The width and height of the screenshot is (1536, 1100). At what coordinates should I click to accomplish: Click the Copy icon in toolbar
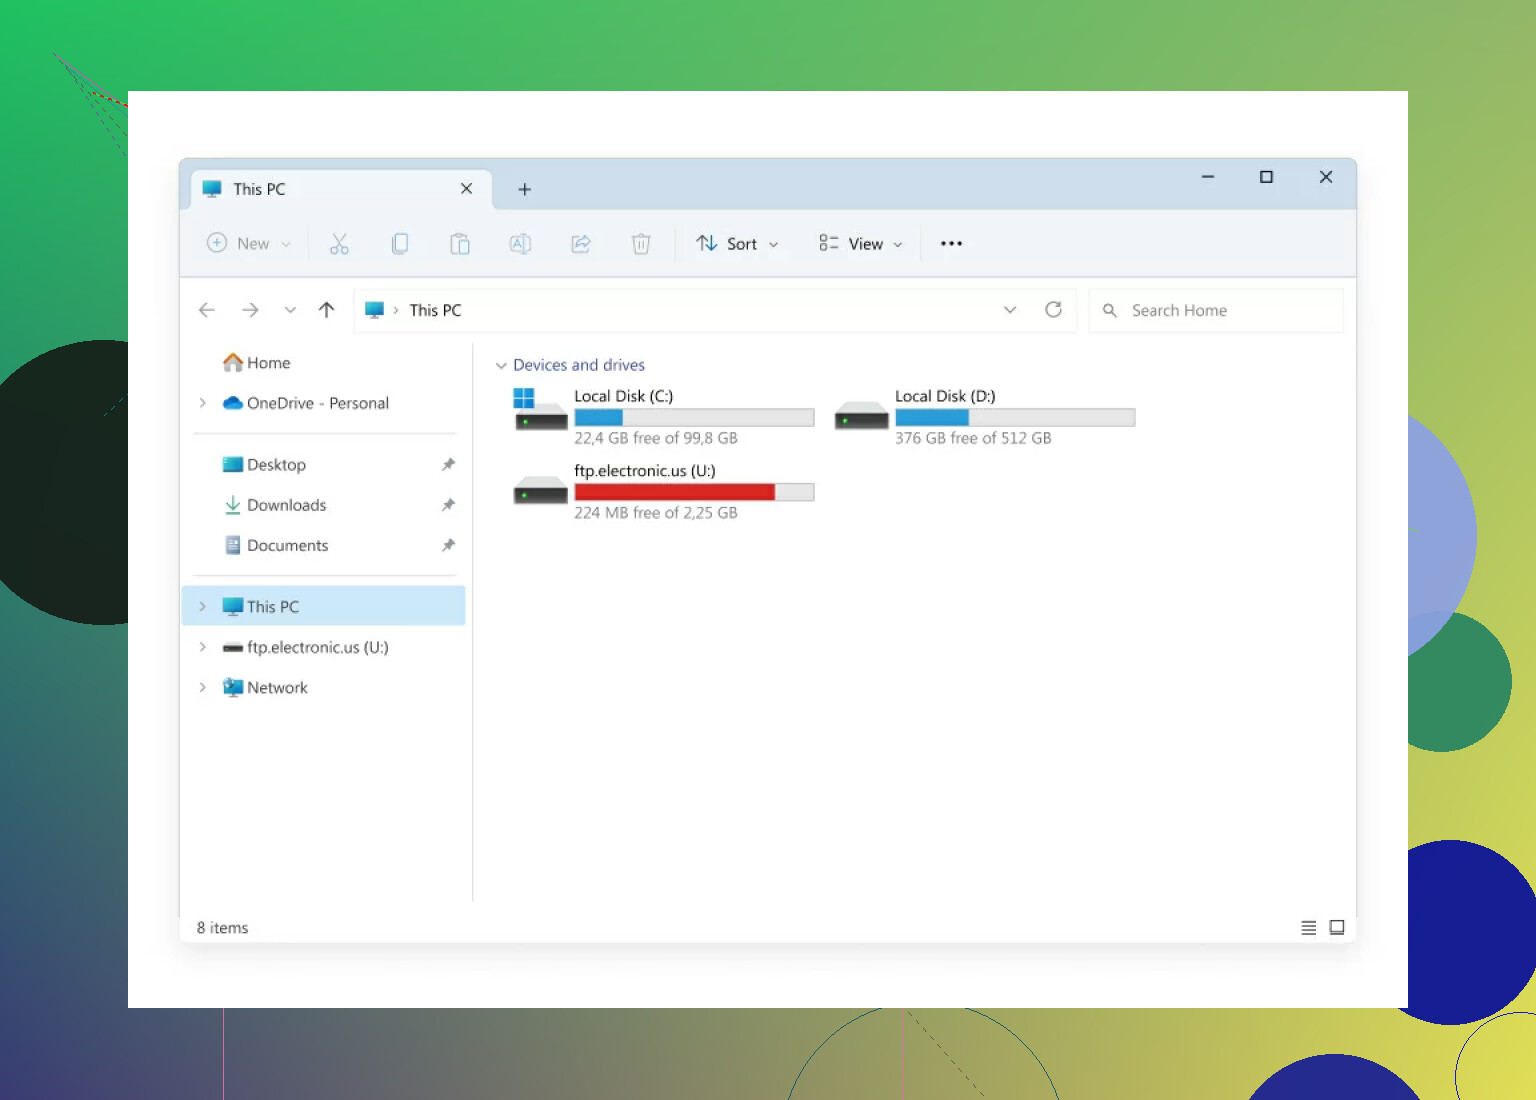[x=400, y=244]
